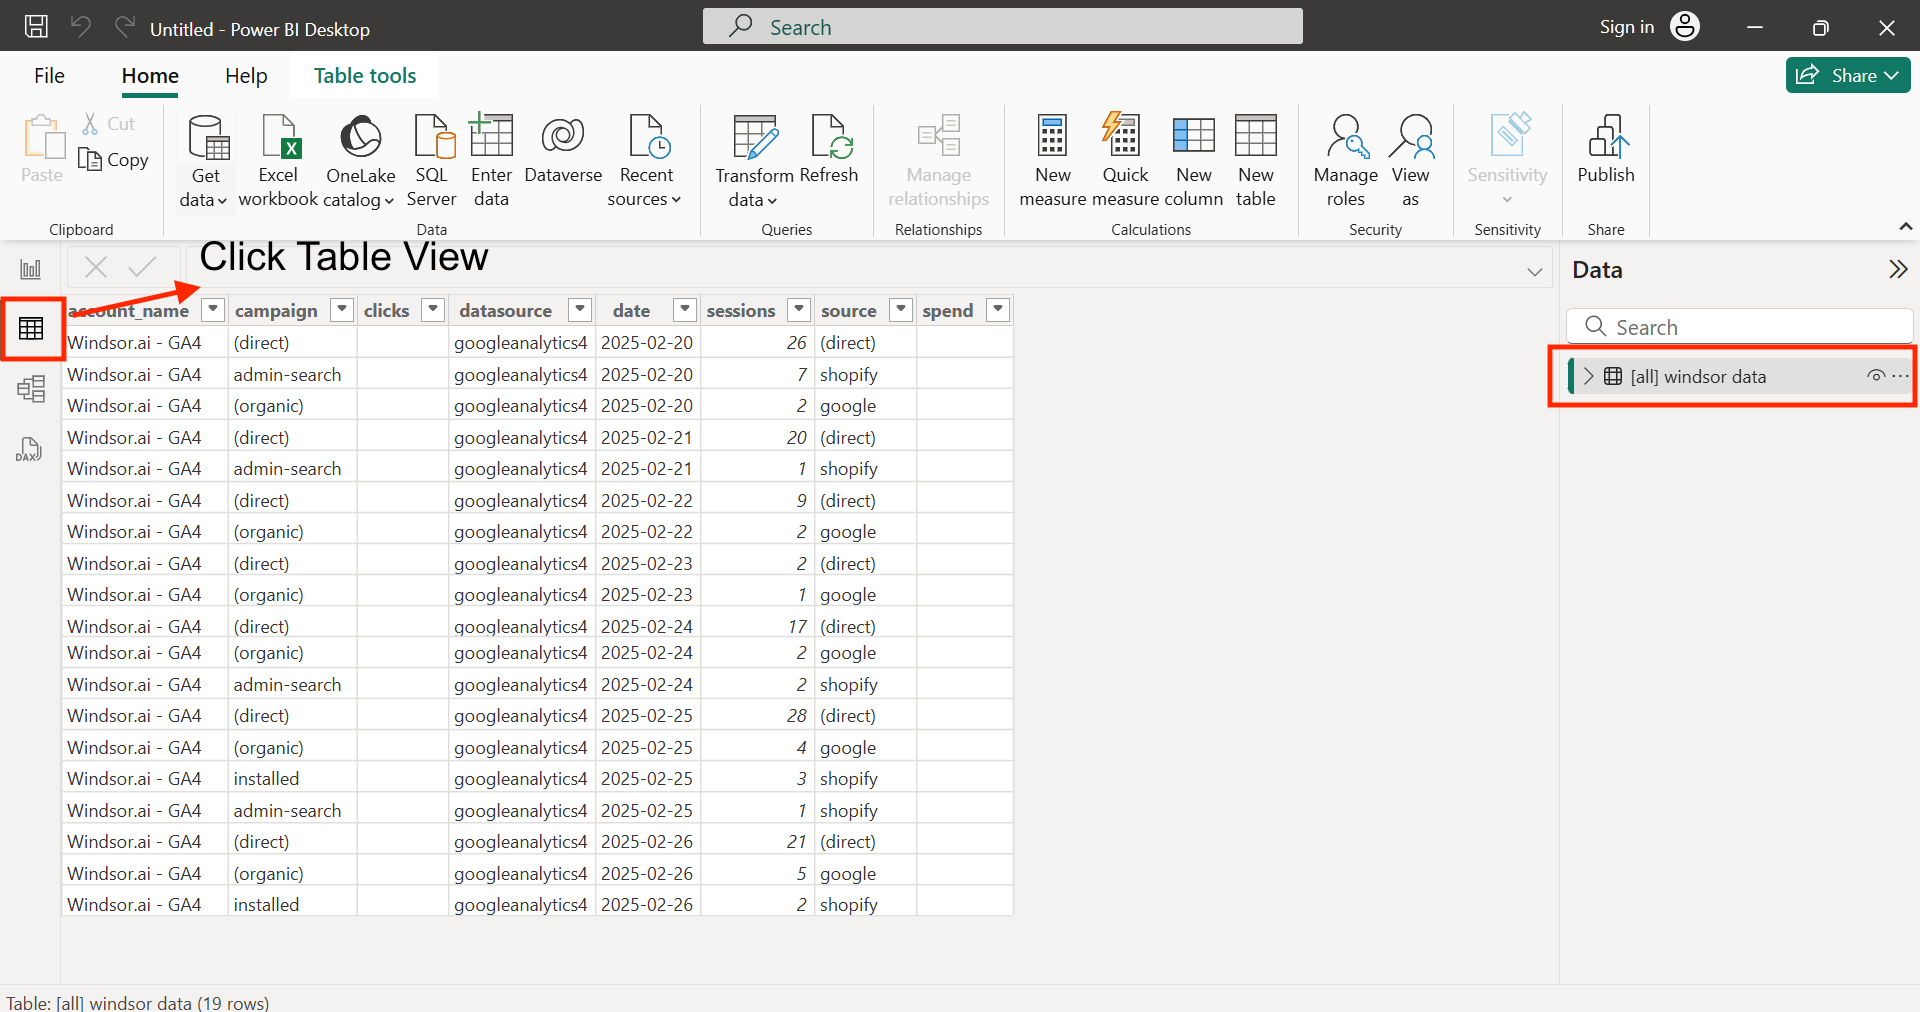Publish the report
This screenshot has width=1920, height=1012.
click(x=1606, y=150)
